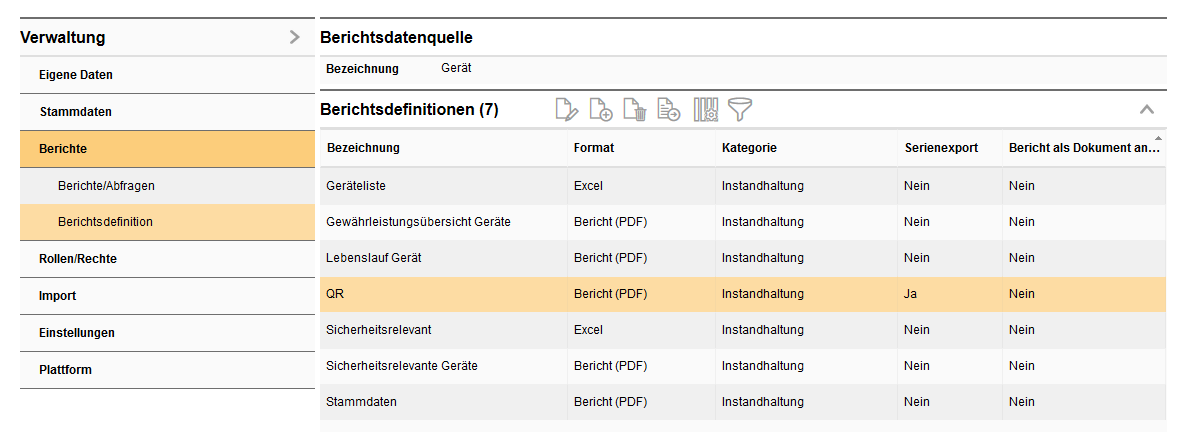
Task: Click the export report definition icon
Action: pyautogui.click(x=669, y=109)
